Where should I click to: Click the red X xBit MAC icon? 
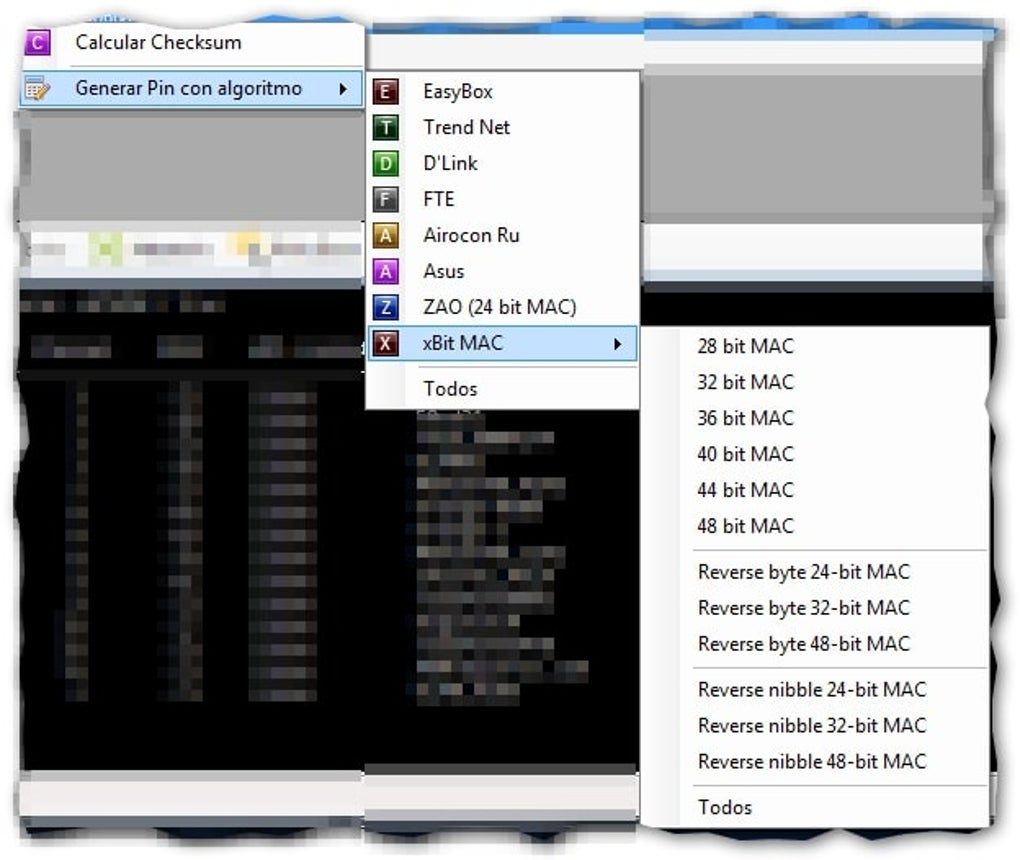click(x=386, y=343)
